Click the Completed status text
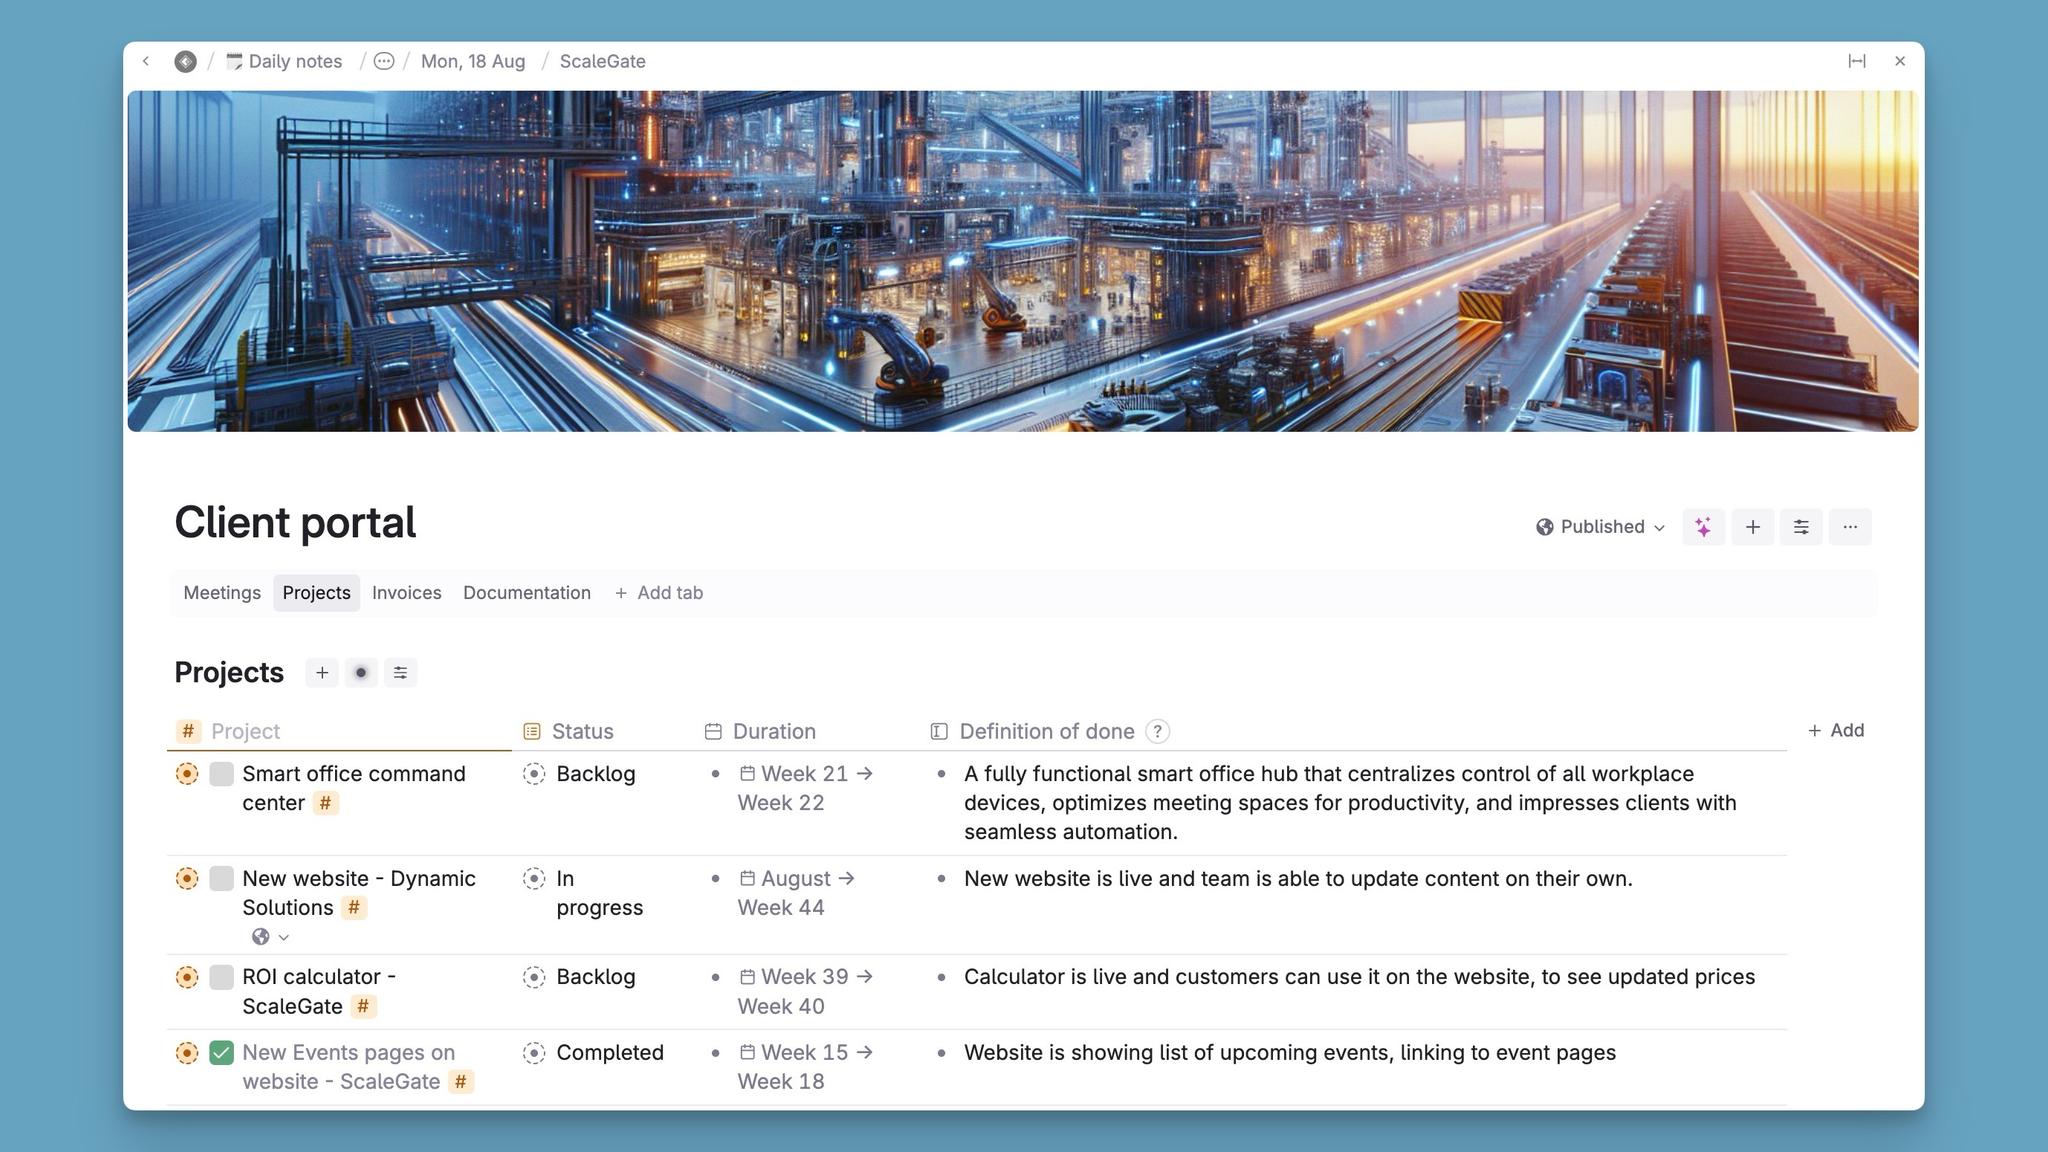This screenshot has height=1152, width=2048. coord(610,1052)
